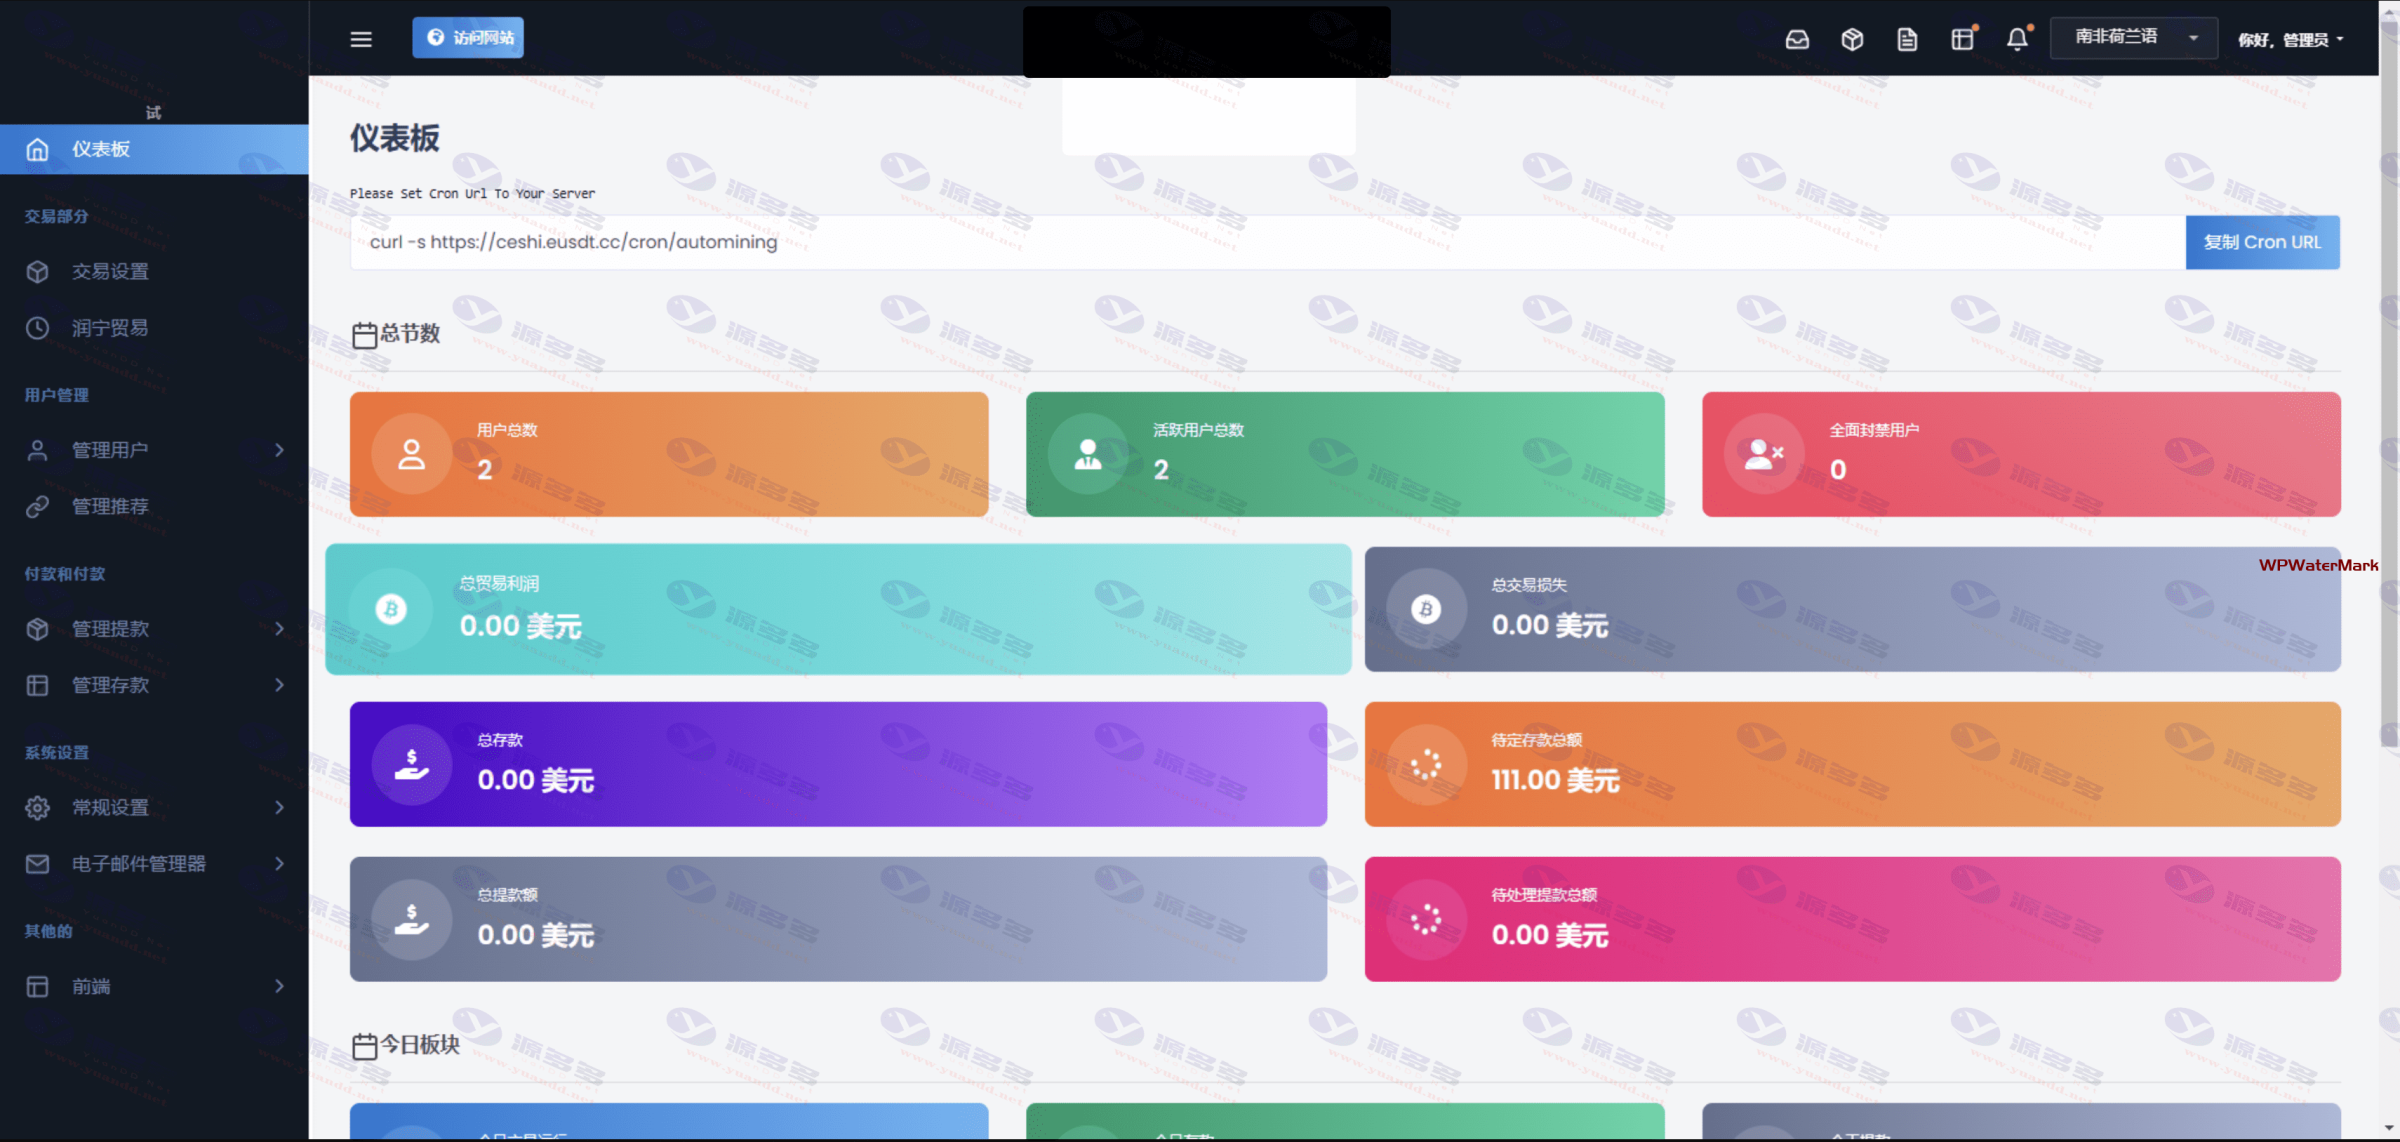Click the bitcoin icon on 总贸易利润 card
Screen dimensions: 2400x1142
391,609
